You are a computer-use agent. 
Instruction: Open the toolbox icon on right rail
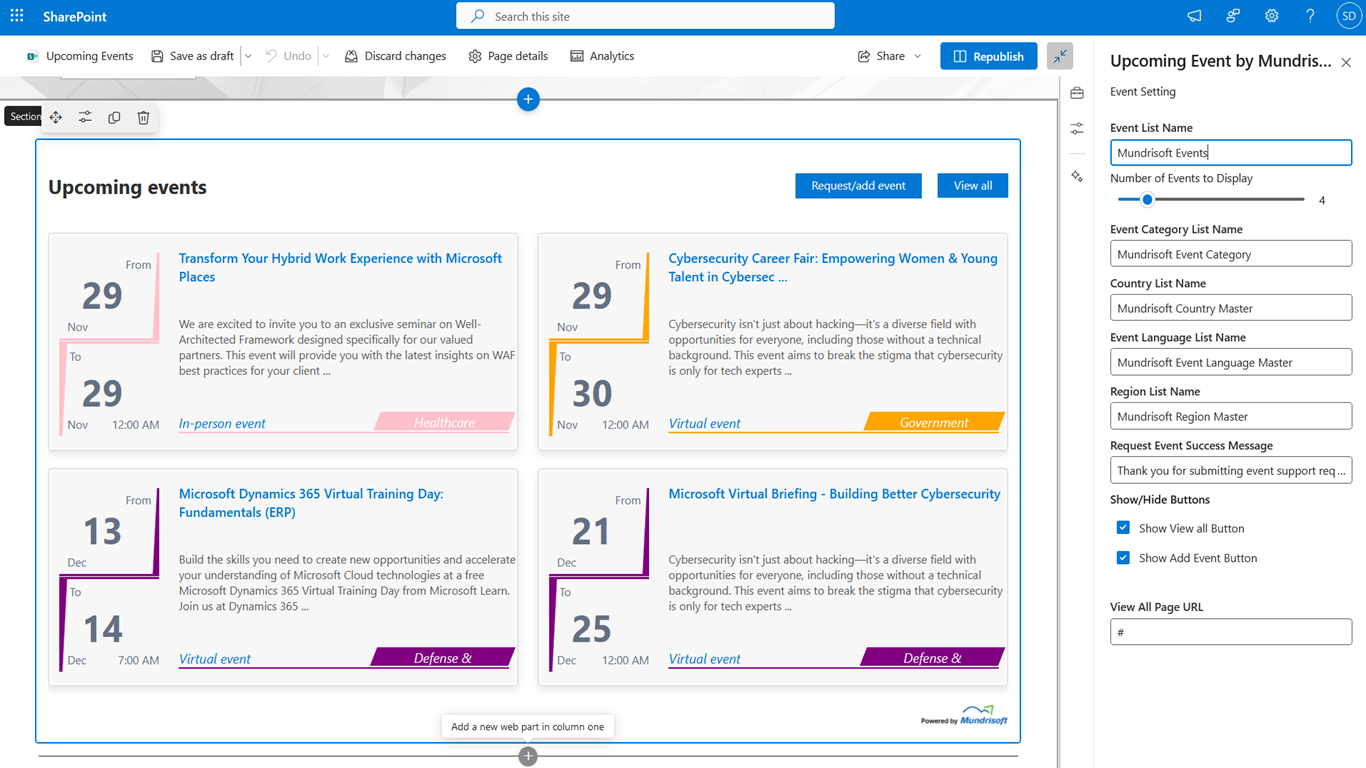point(1077,93)
